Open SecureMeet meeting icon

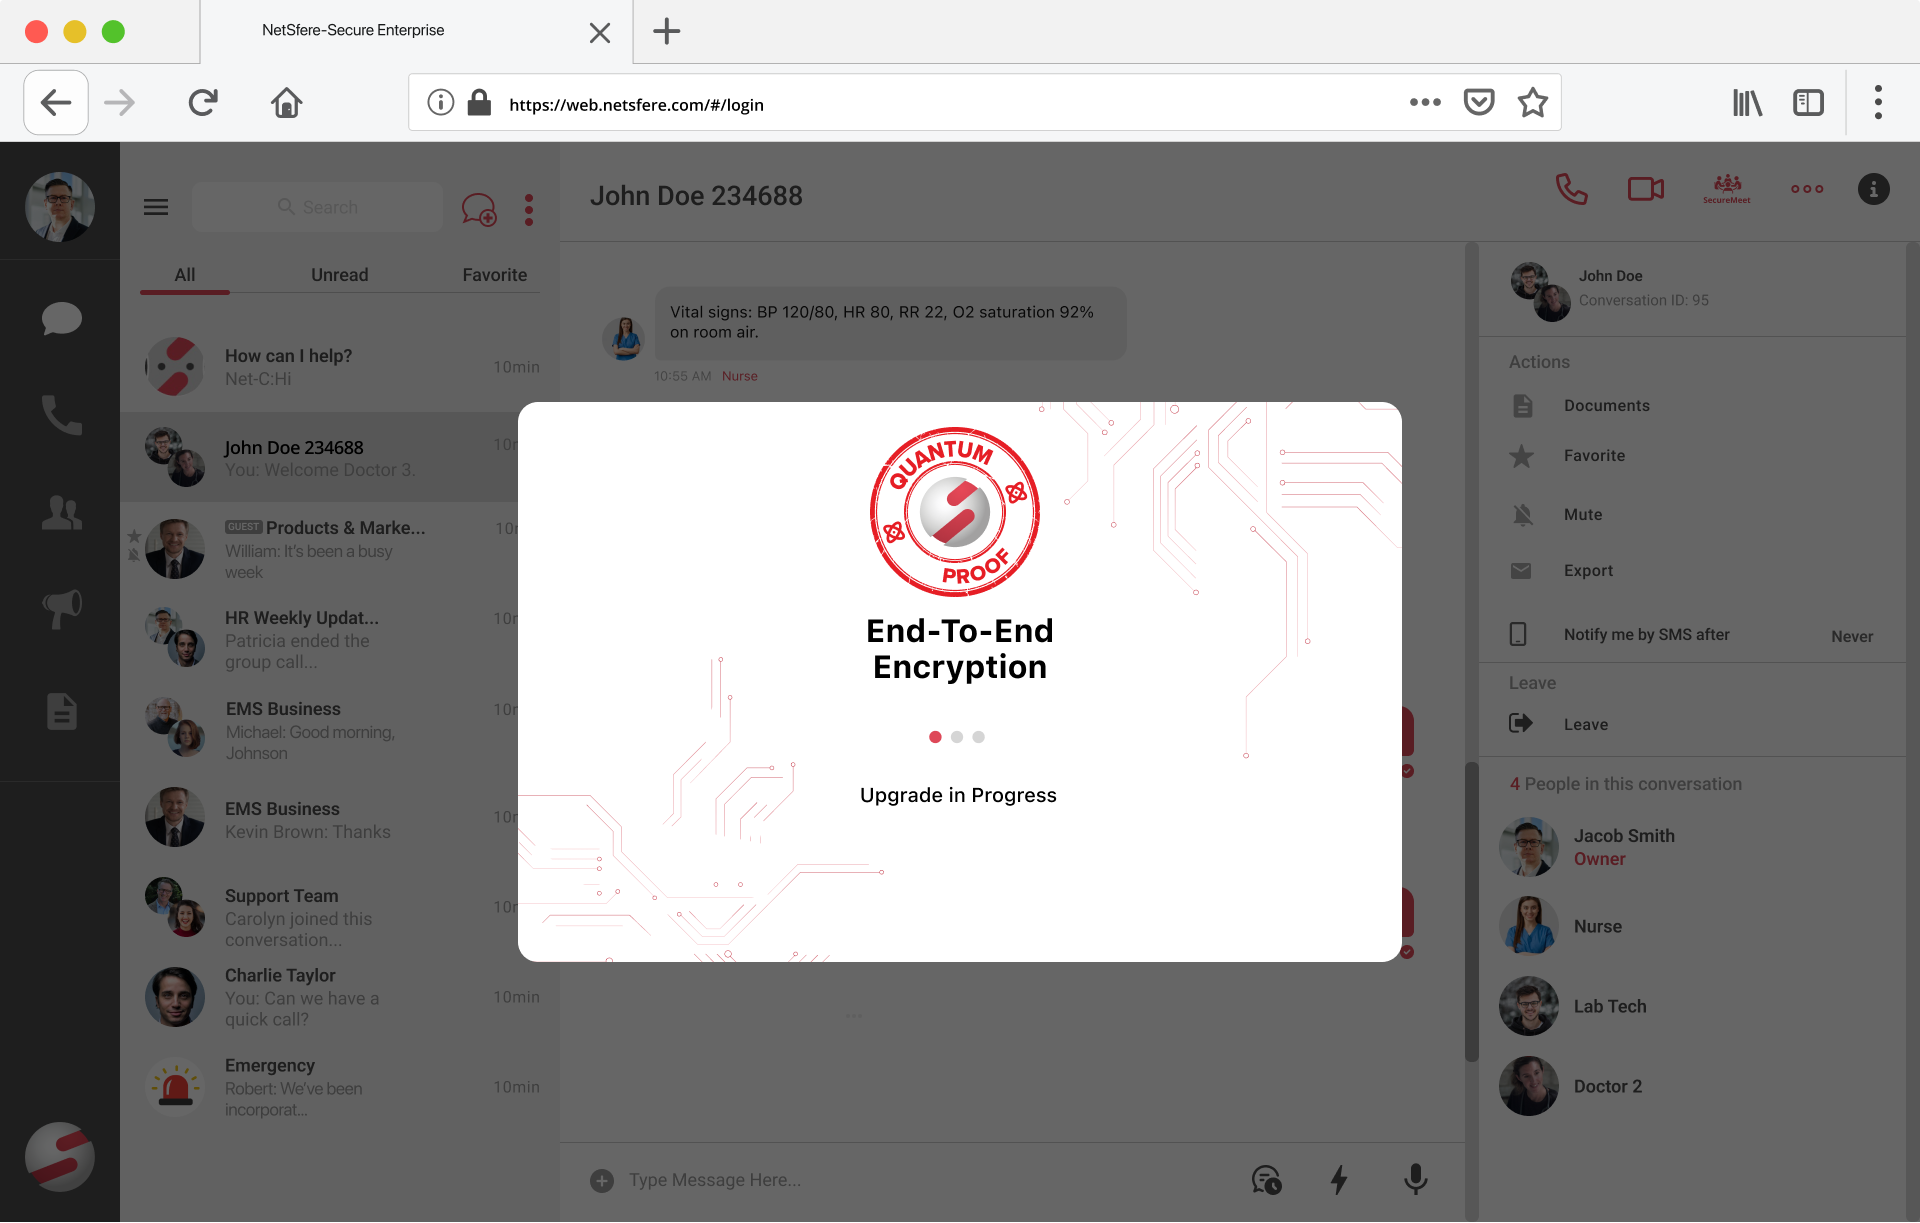[1727, 189]
